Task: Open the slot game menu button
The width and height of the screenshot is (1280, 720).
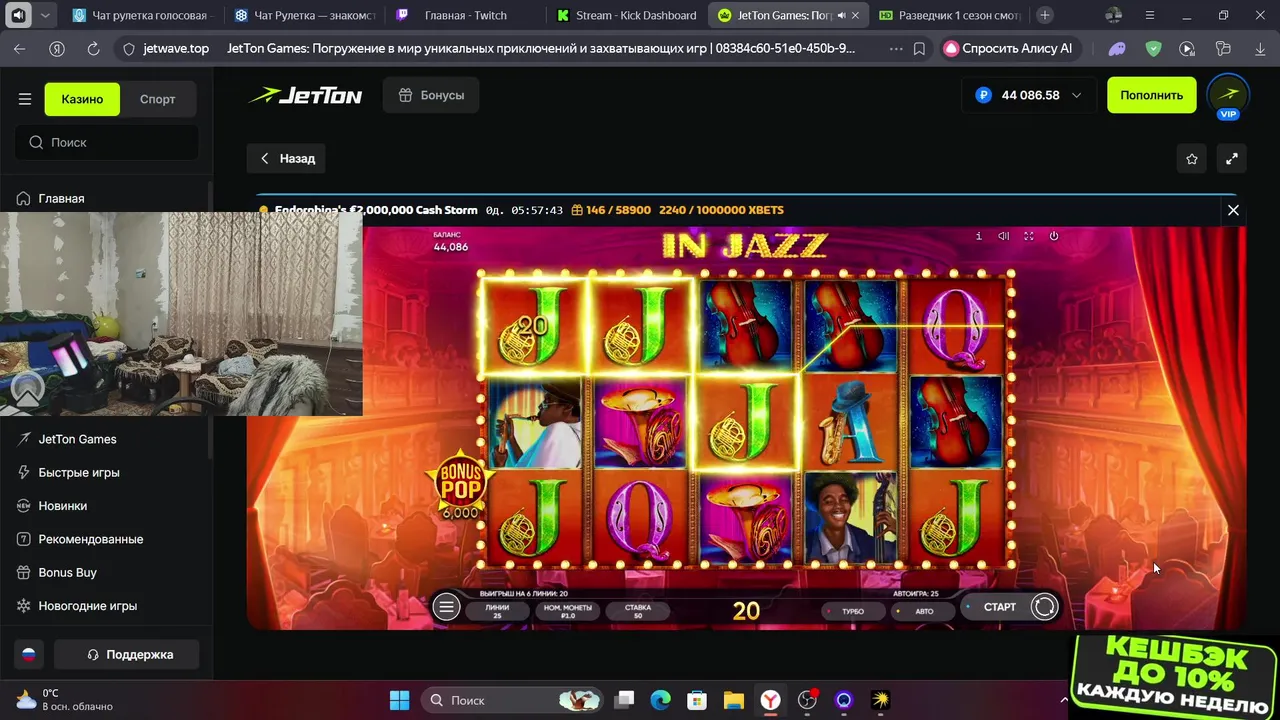Action: click(x=446, y=607)
